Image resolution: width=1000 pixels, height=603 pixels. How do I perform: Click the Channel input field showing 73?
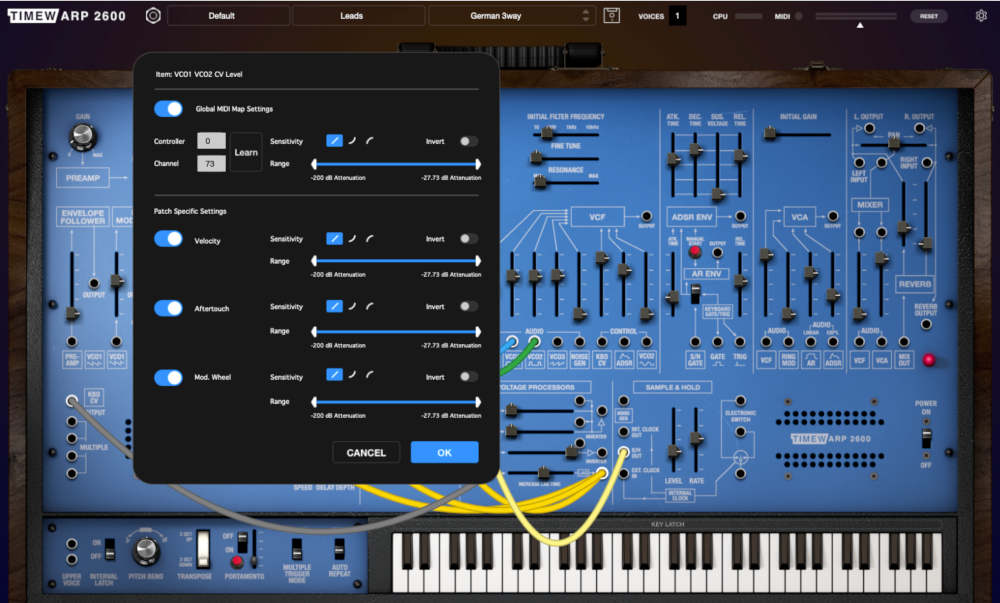click(x=211, y=163)
